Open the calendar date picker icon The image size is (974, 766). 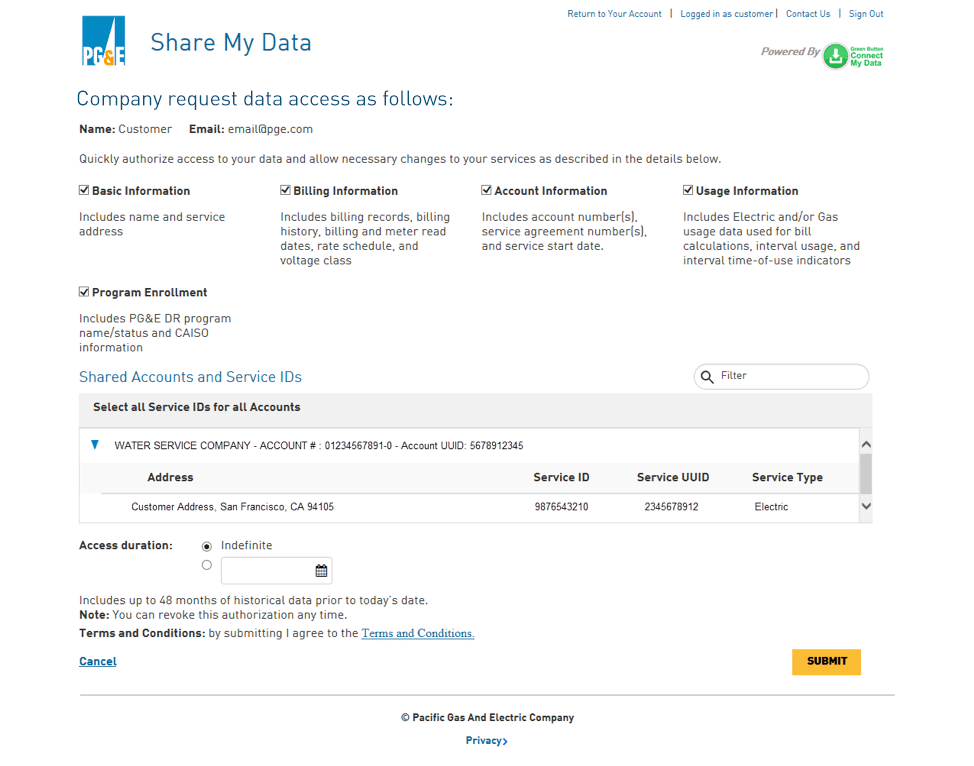pos(321,571)
